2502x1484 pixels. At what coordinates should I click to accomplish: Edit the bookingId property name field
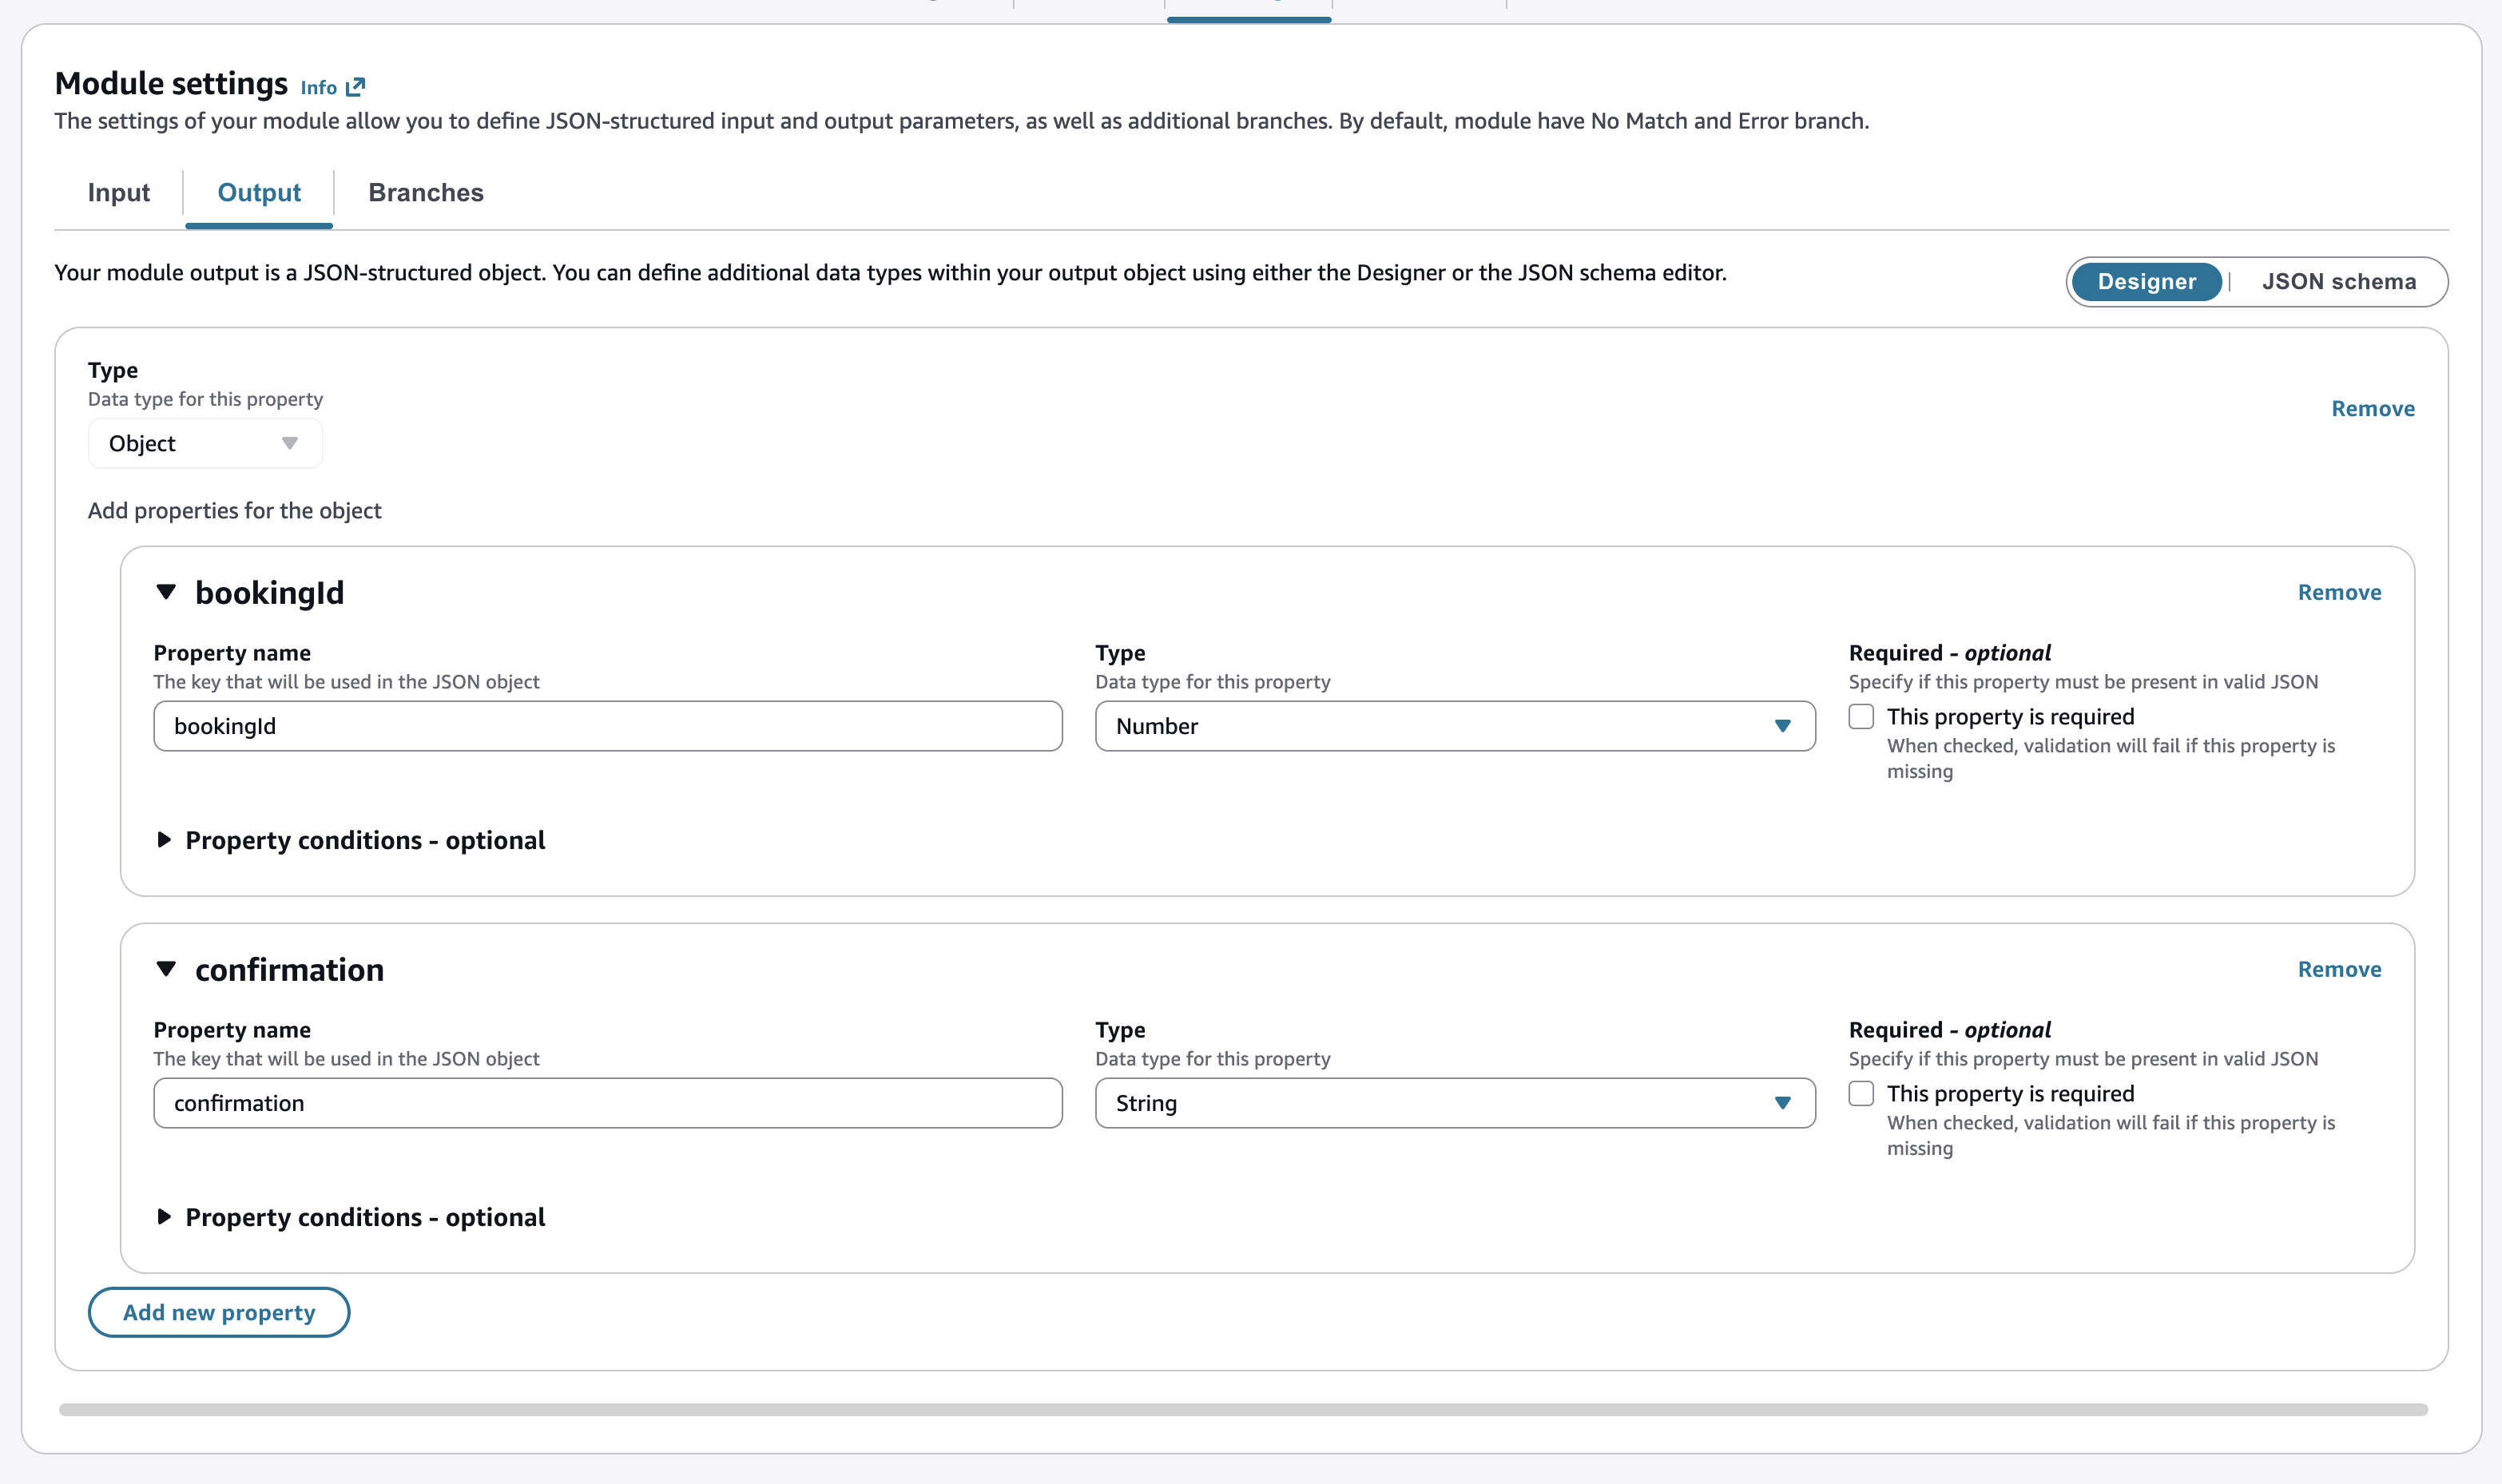(608, 726)
